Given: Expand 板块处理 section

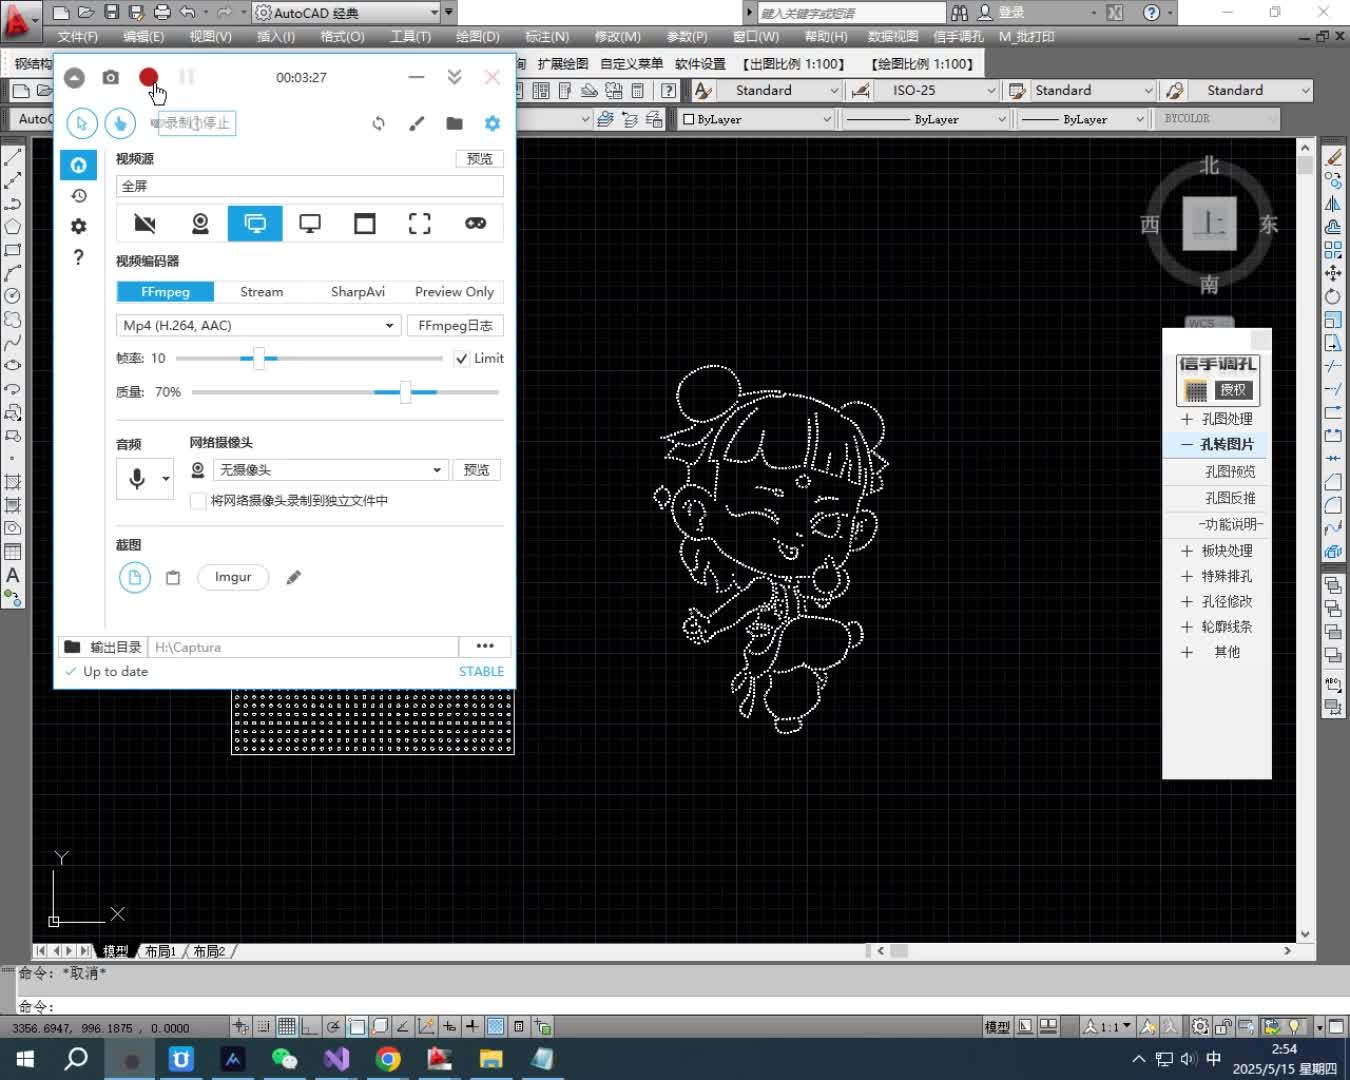Looking at the screenshot, I should [1217, 551].
